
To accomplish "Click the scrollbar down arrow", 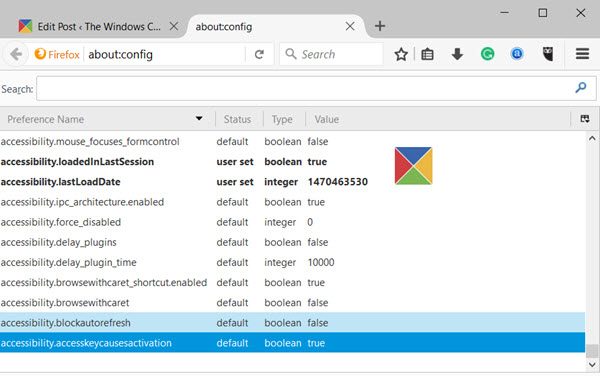I will point(592,365).
